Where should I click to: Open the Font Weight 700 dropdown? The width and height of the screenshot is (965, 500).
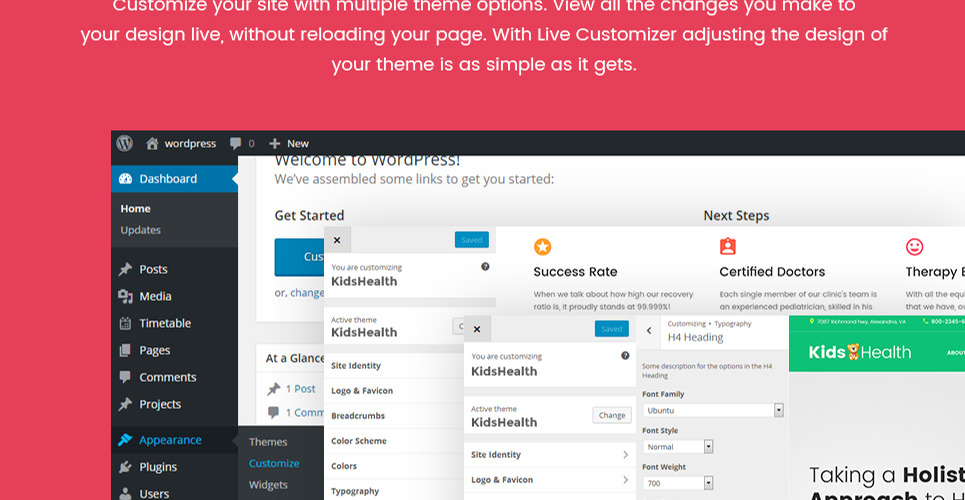coord(678,483)
